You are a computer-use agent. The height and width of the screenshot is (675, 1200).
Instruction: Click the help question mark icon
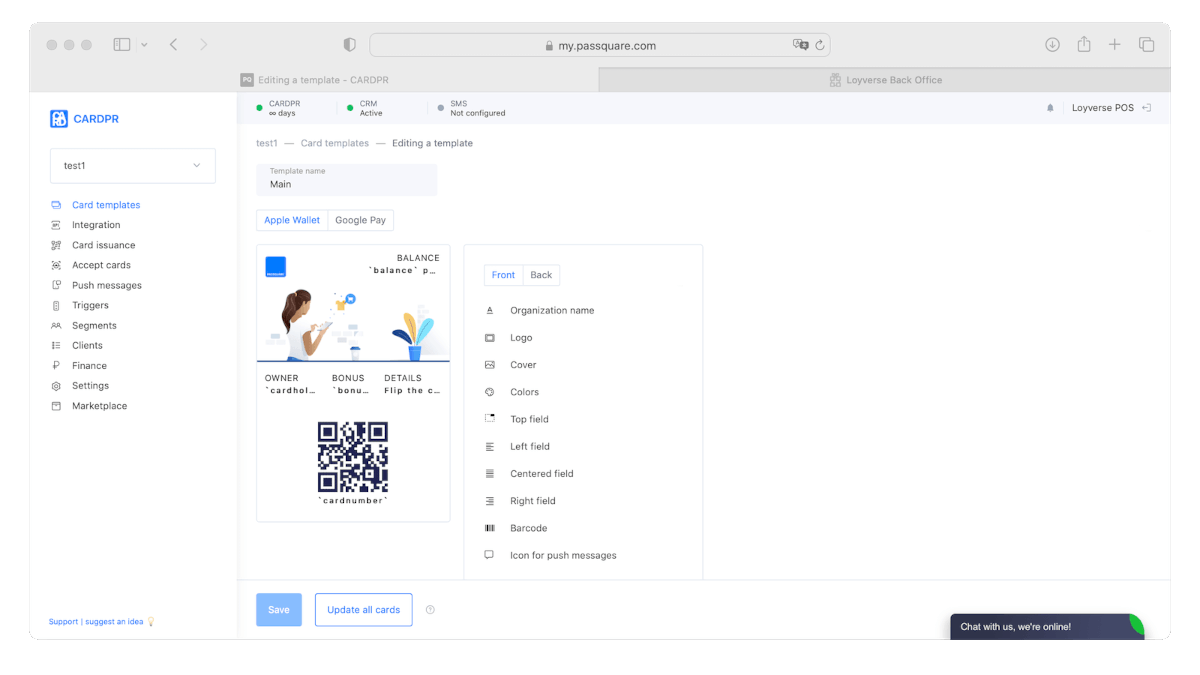(x=430, y=610)
